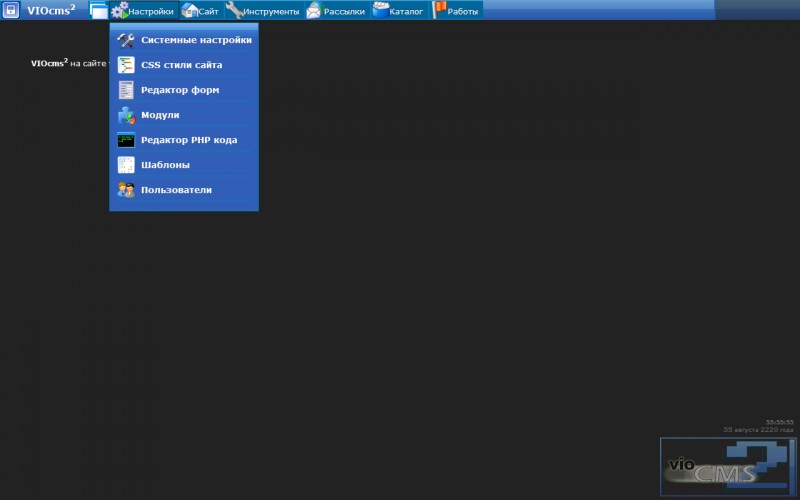Click the wrench icon of Инструменты
The image size is (800, 500).
(x=234, y=10)
